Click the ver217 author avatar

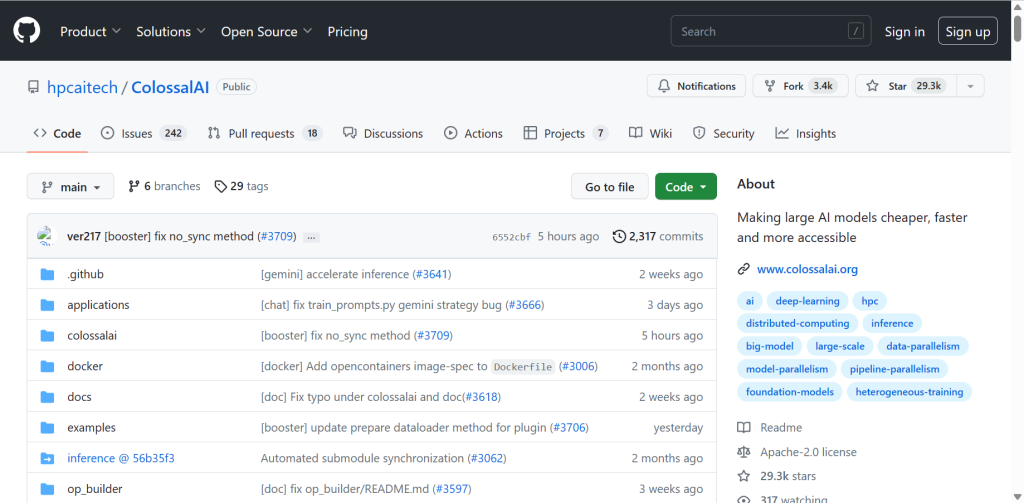(45, 237)
